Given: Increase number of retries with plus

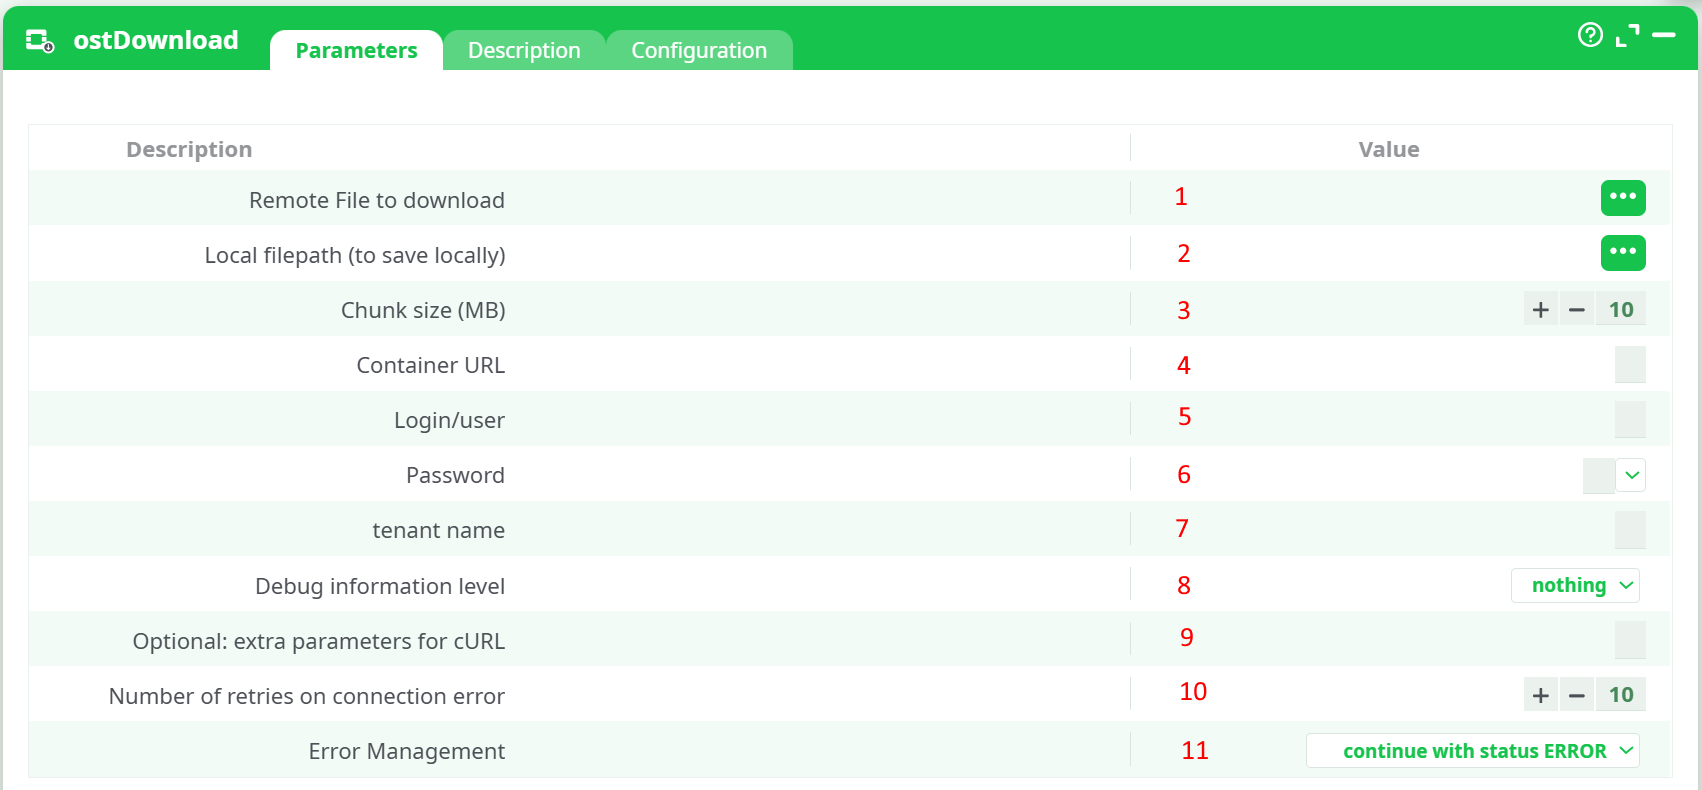Looking at the screenshot, I should point(1541,695).
